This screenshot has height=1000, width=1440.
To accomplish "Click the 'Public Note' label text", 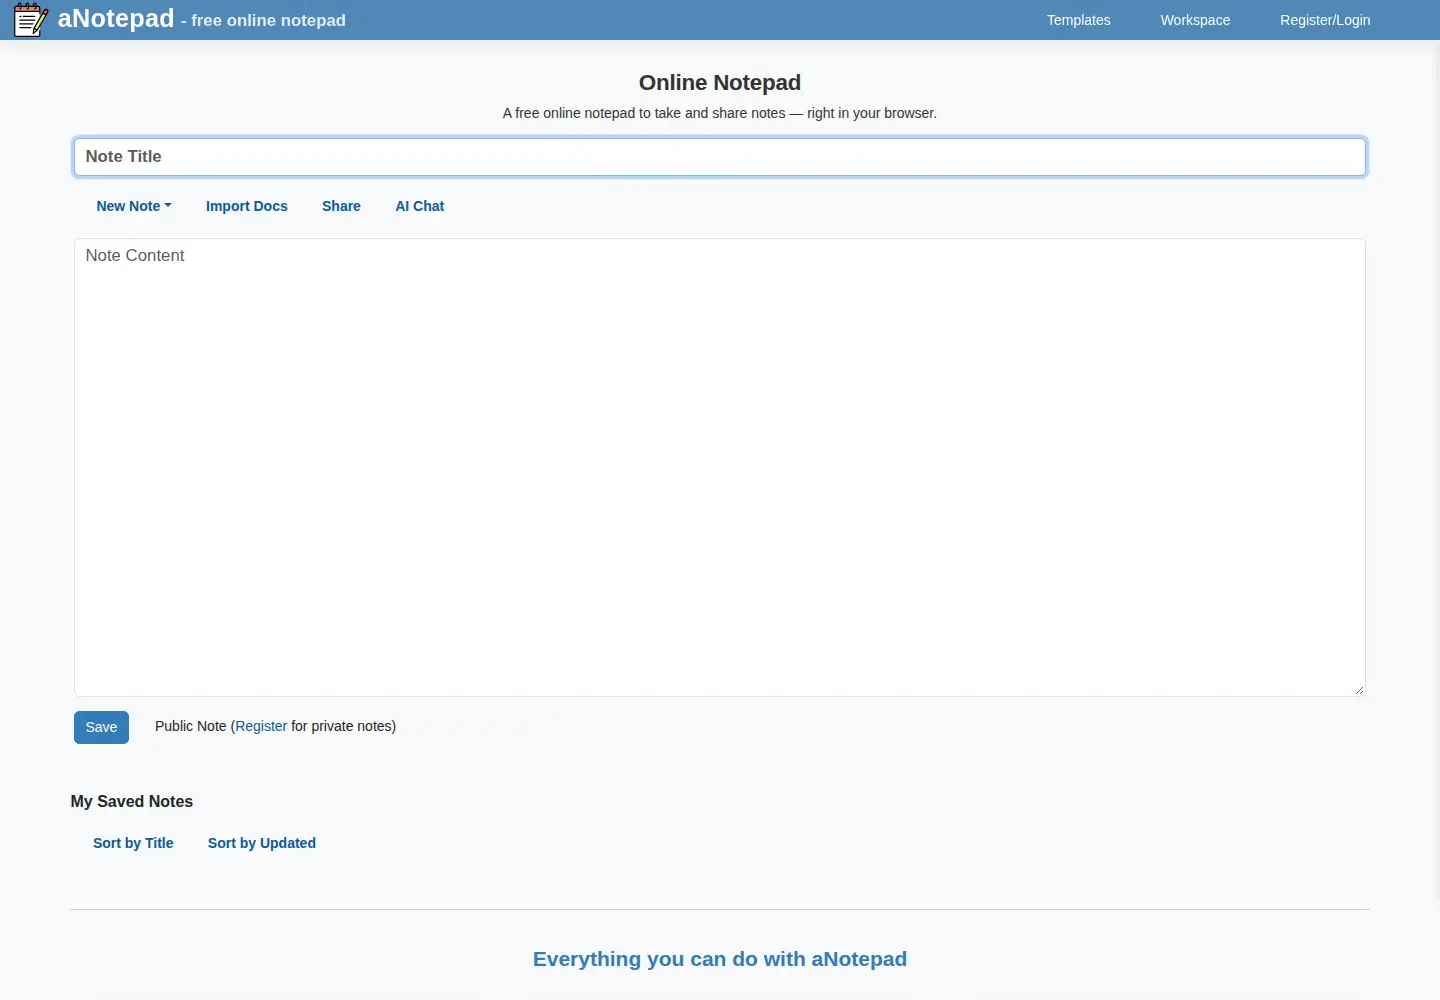I will pos(191,726).
